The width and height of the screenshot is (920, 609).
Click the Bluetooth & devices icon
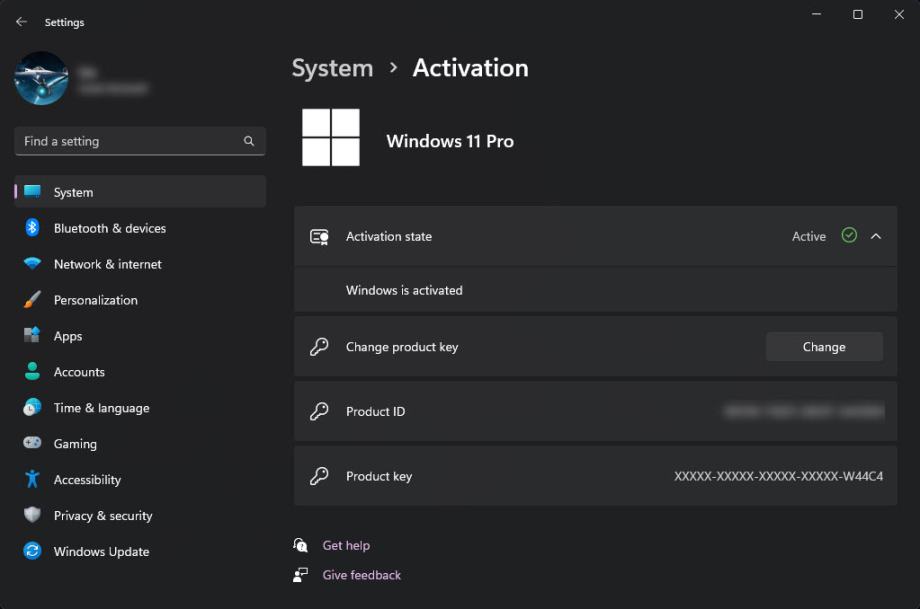click(32, 228)
